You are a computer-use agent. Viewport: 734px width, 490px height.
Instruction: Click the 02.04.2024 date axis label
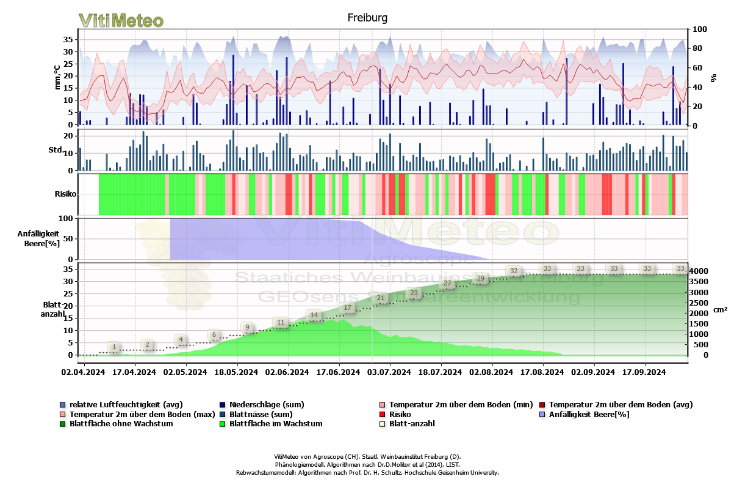83,371
